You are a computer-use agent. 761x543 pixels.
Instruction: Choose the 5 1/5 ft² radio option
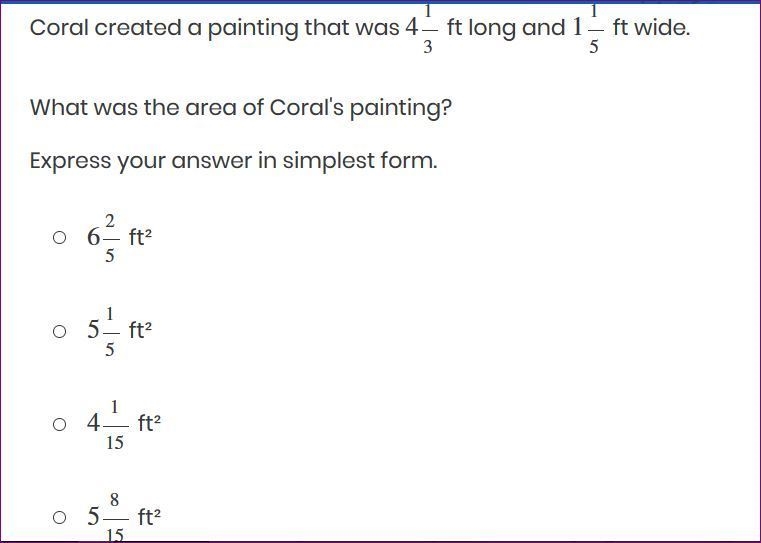[x=59, y=331]
